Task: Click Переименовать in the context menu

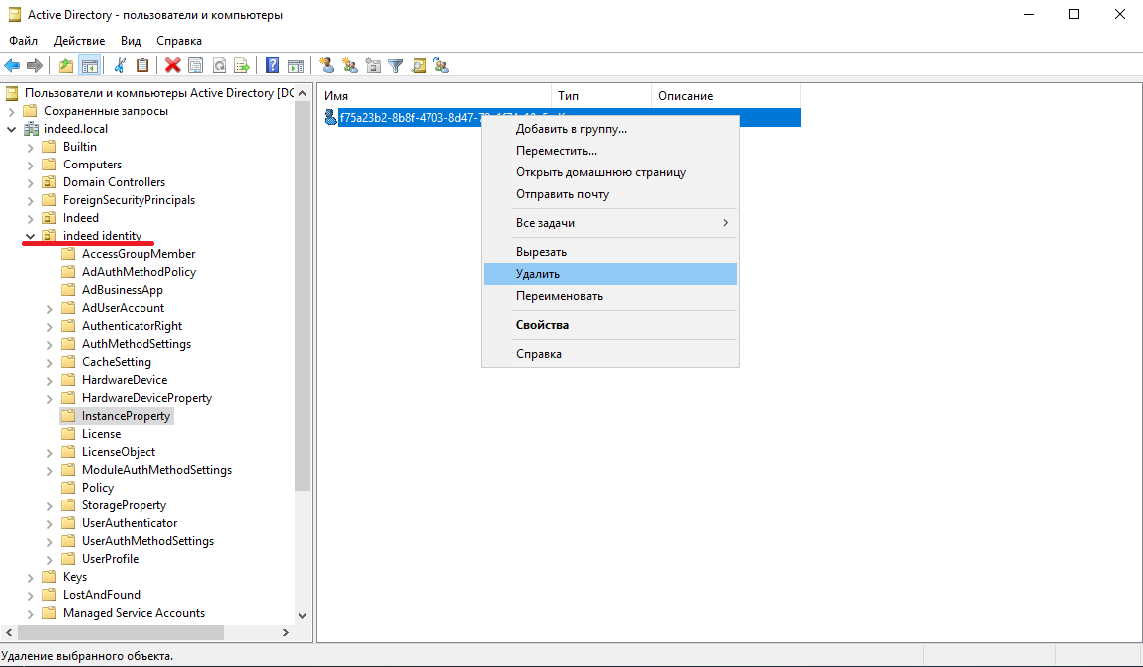Action: [x=559, y=296]
